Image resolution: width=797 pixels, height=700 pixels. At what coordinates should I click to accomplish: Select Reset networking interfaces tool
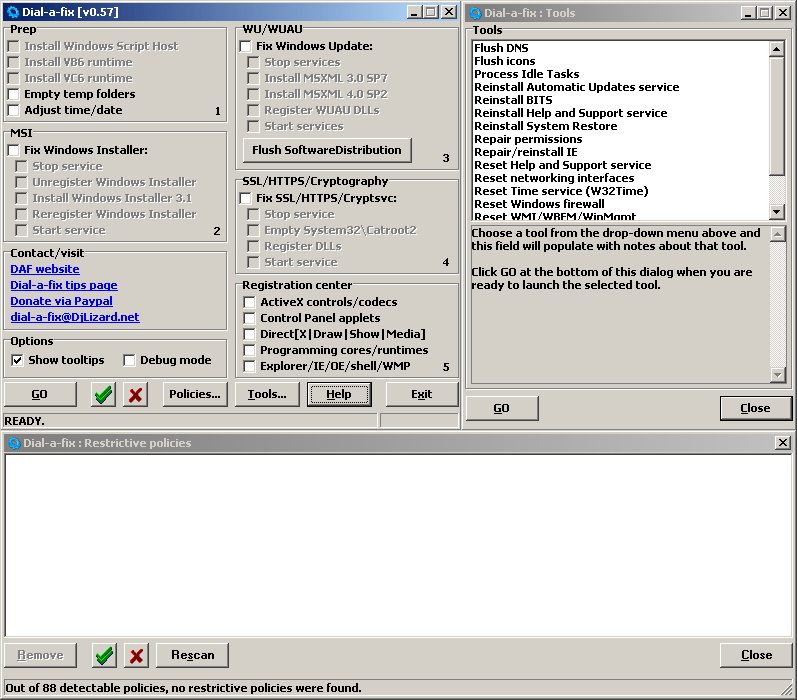(554, 178)
